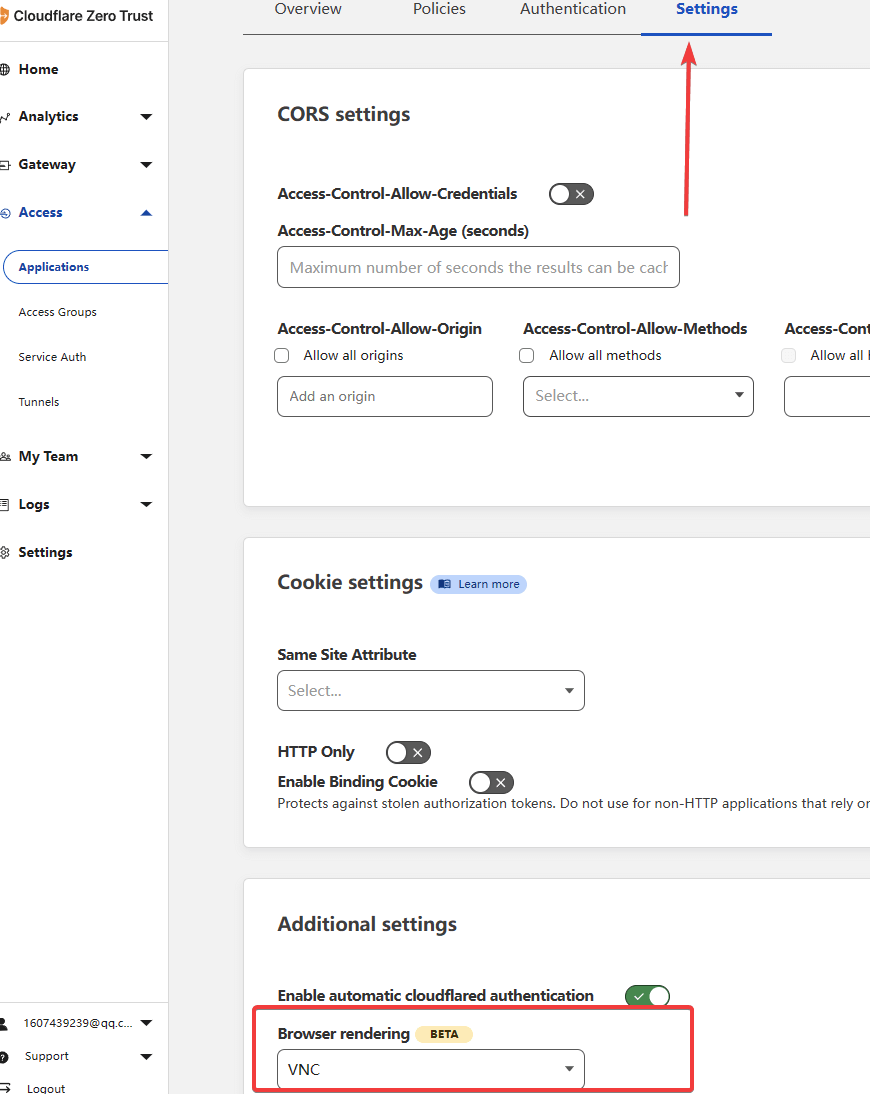
Task: Click the Cloudflare Zero Trust logo icon
Action: pyautogui.click(x=4, y=16)
